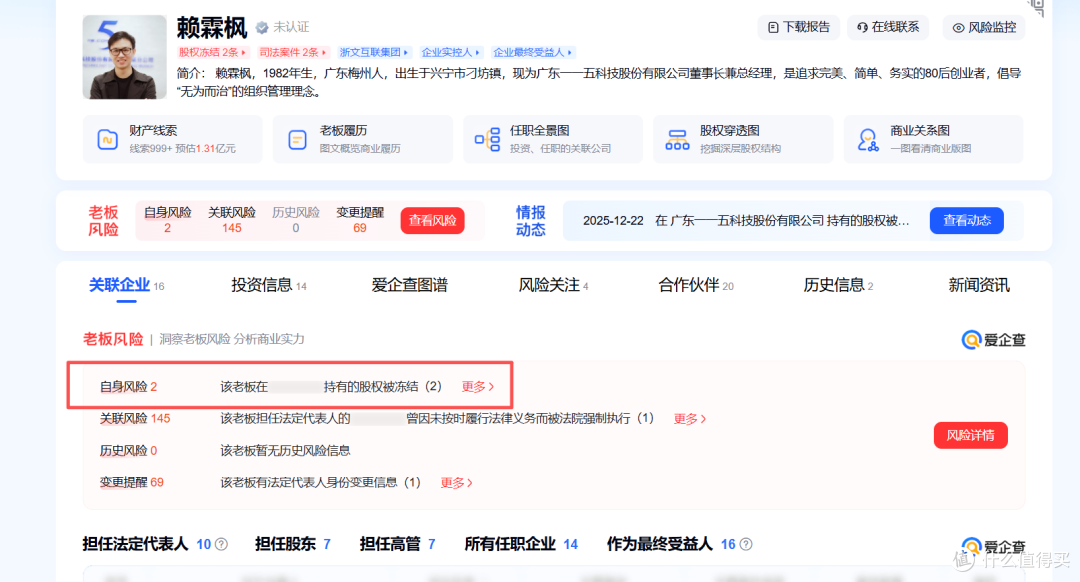Click the QR code icon in top corner
This screenshot has width=1080, height=582.
pyautogui.click(x=1037, y=7)
